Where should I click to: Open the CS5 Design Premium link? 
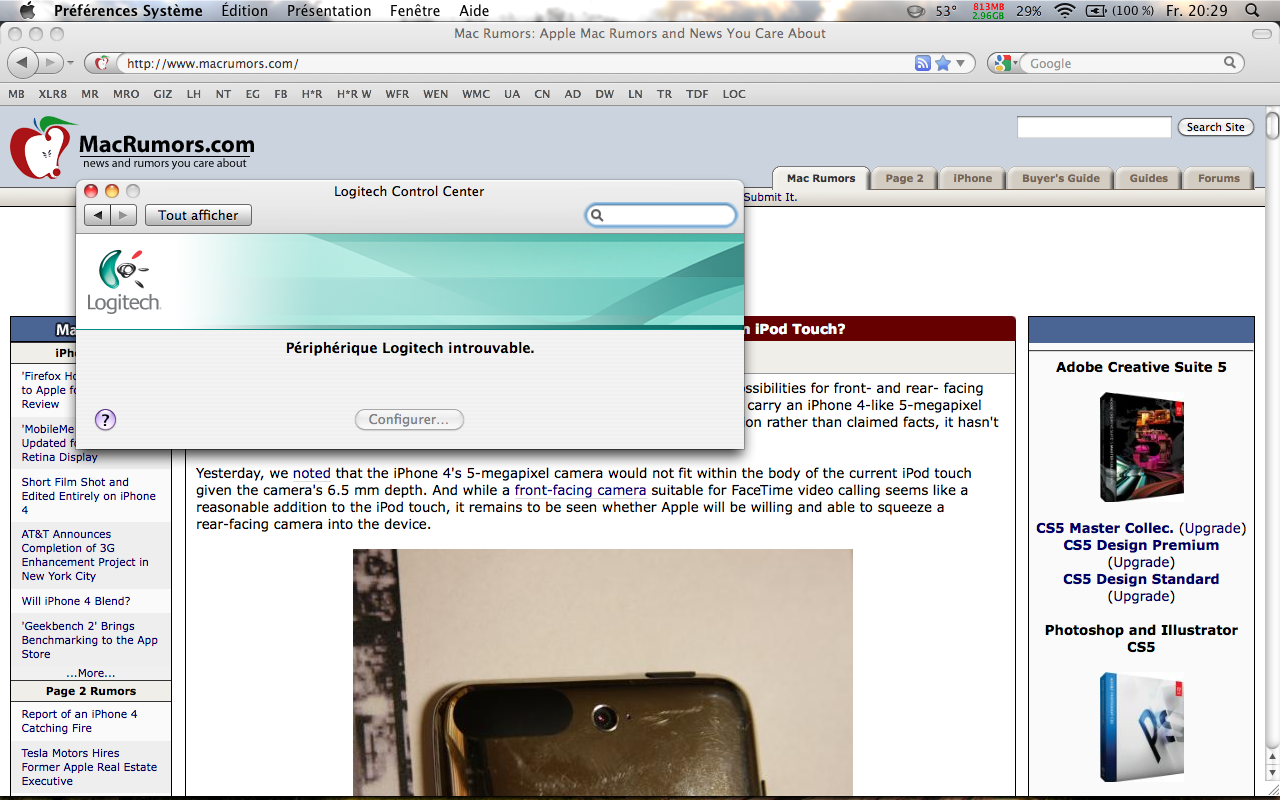click(x=1141, y=545)
